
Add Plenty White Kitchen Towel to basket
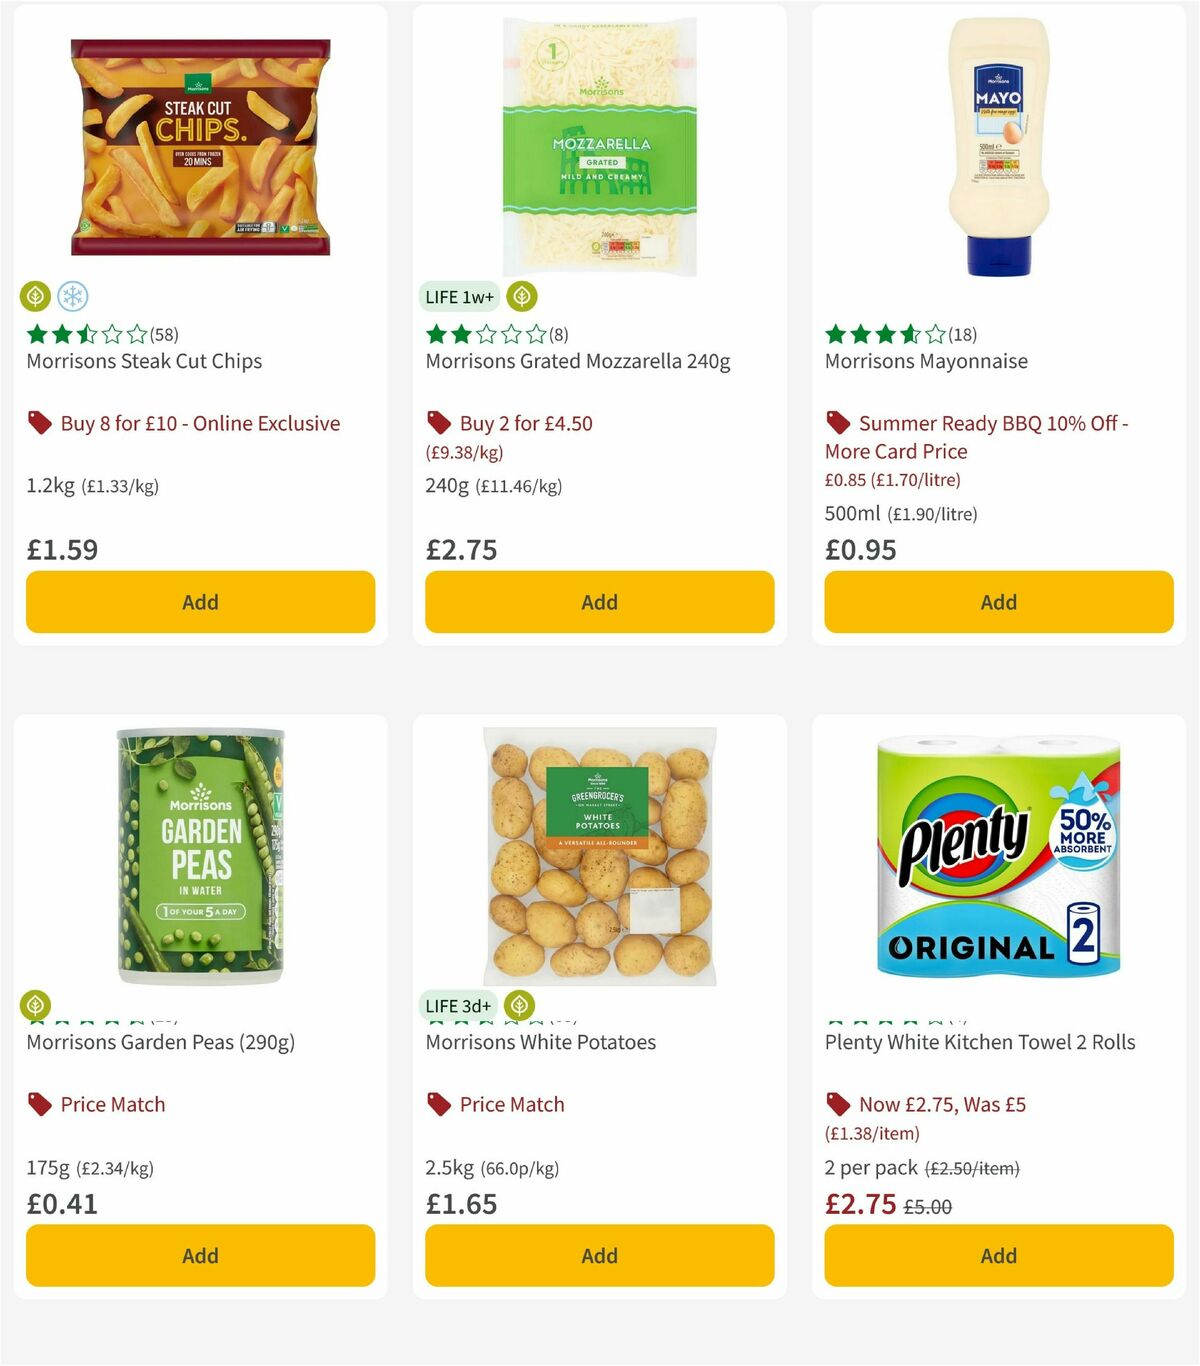point(998,1255)
